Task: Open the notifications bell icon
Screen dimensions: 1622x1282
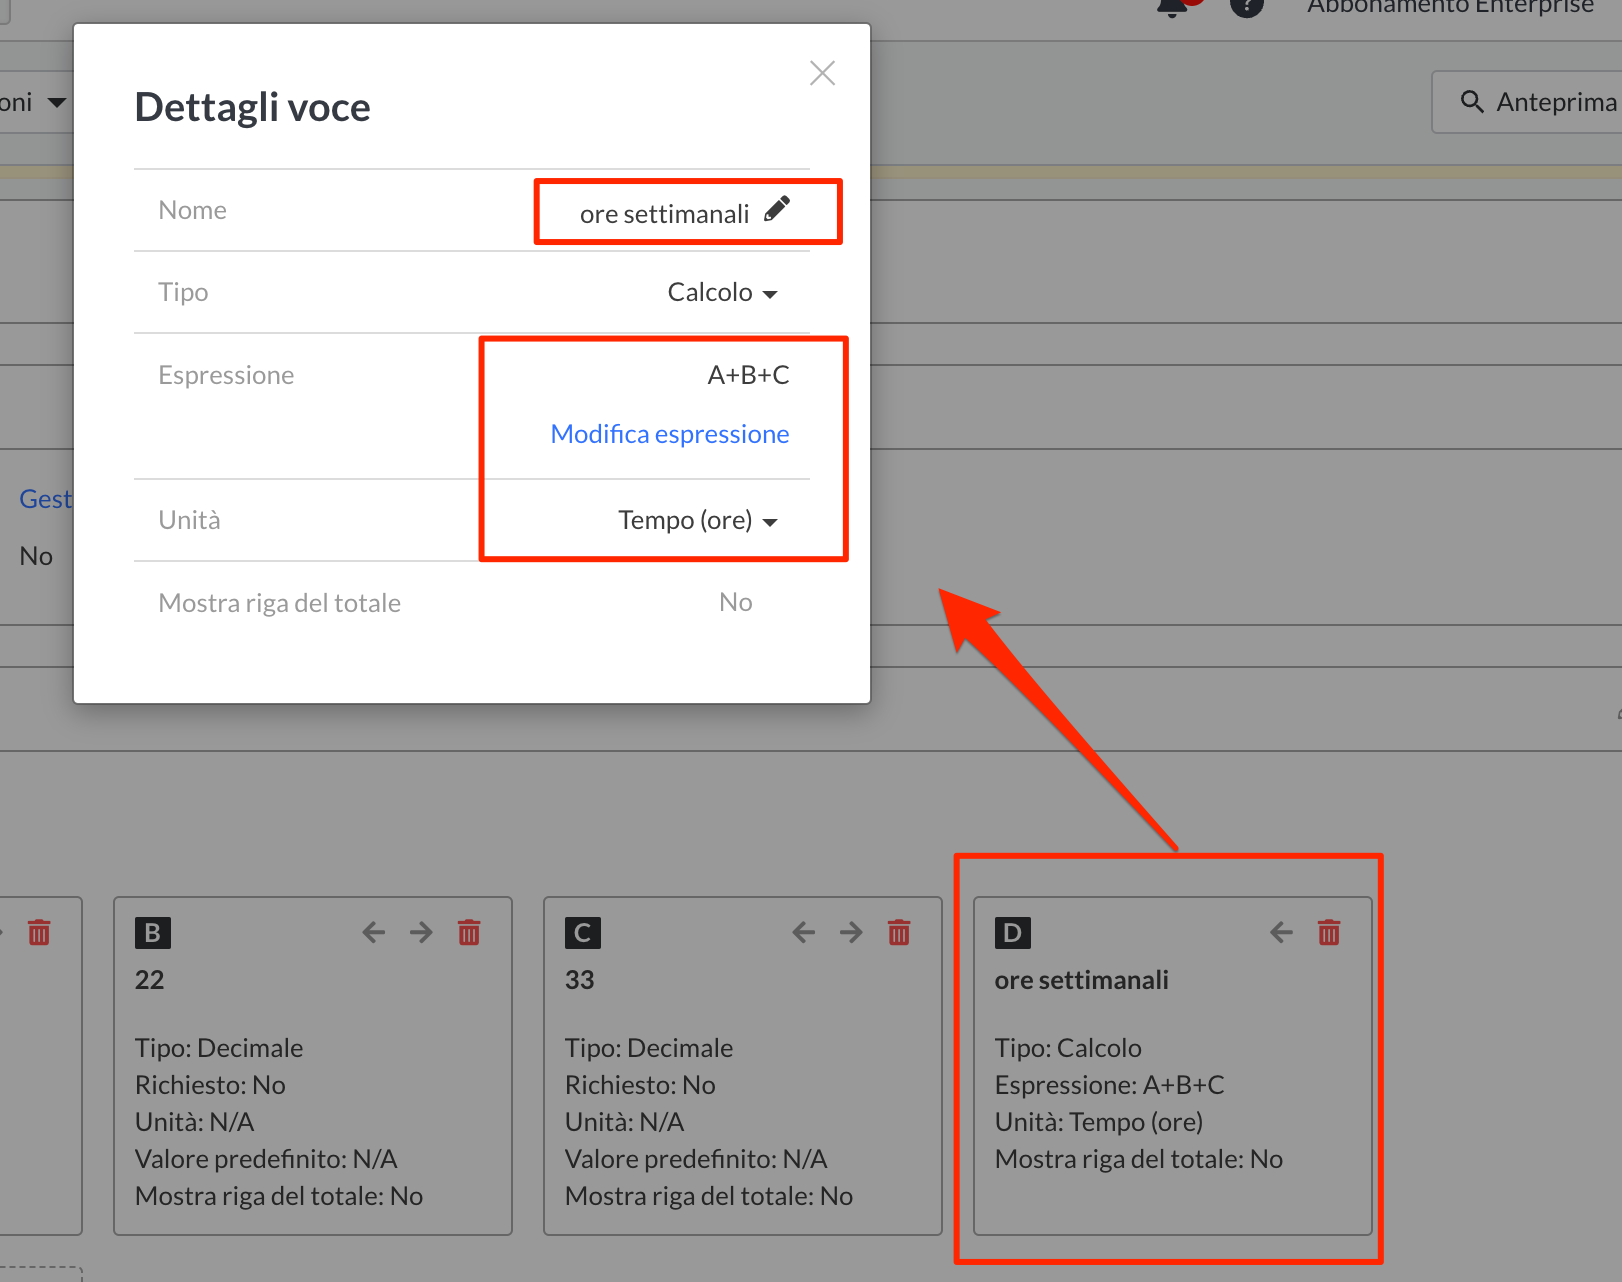Action: 1172,6
